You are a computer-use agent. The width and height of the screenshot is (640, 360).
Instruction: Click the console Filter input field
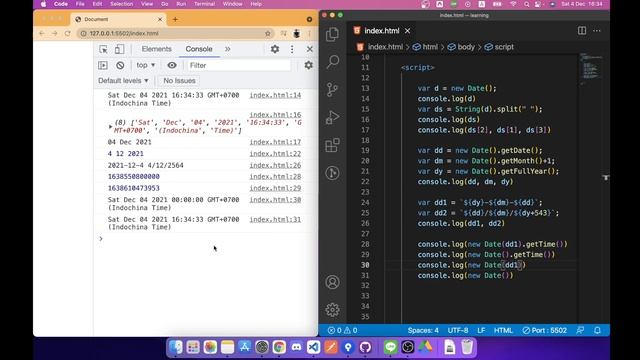[239, 65]
